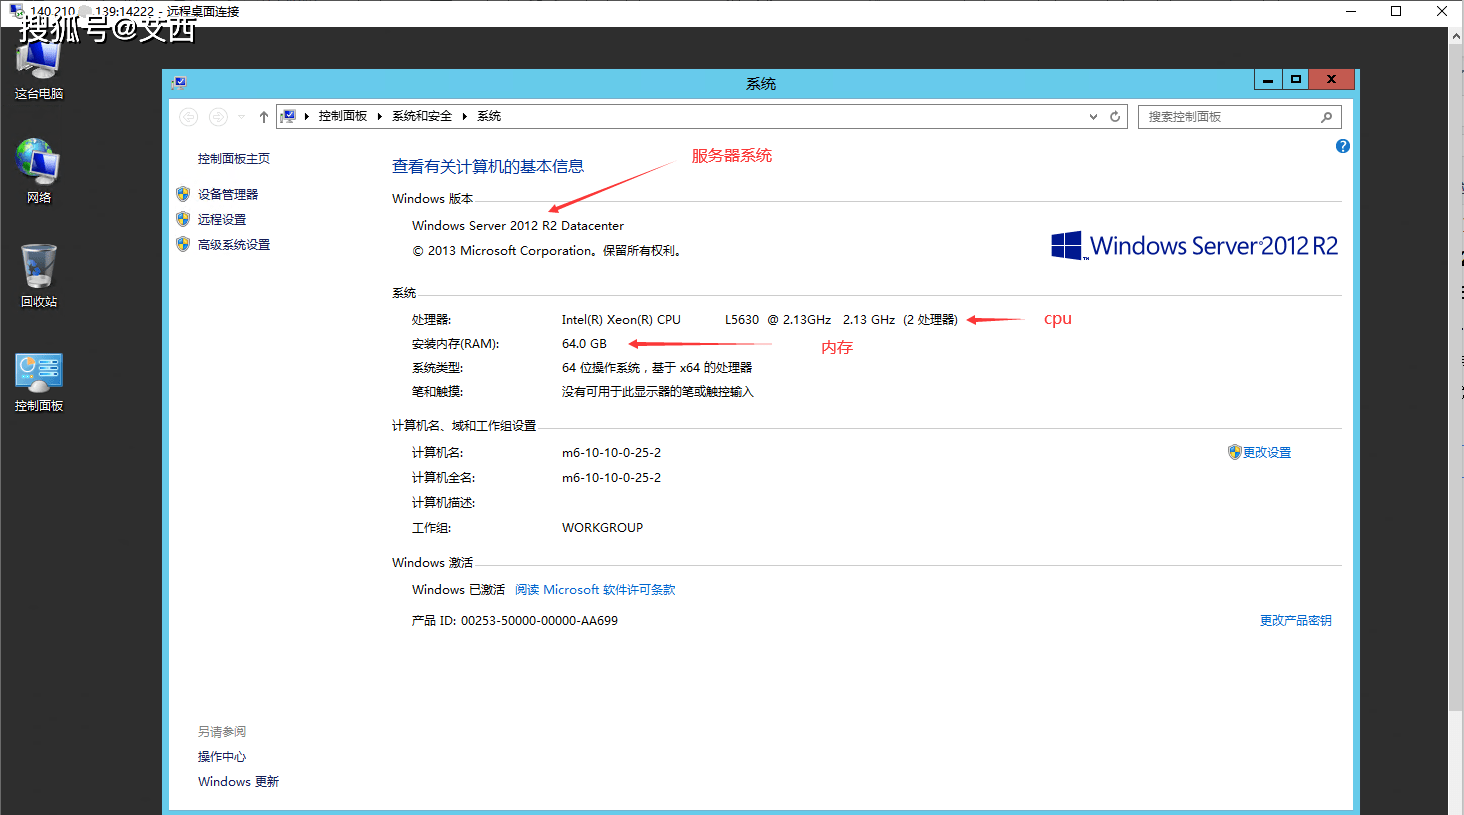Click the shield icon beside 更改设置

pos(1235,452)
